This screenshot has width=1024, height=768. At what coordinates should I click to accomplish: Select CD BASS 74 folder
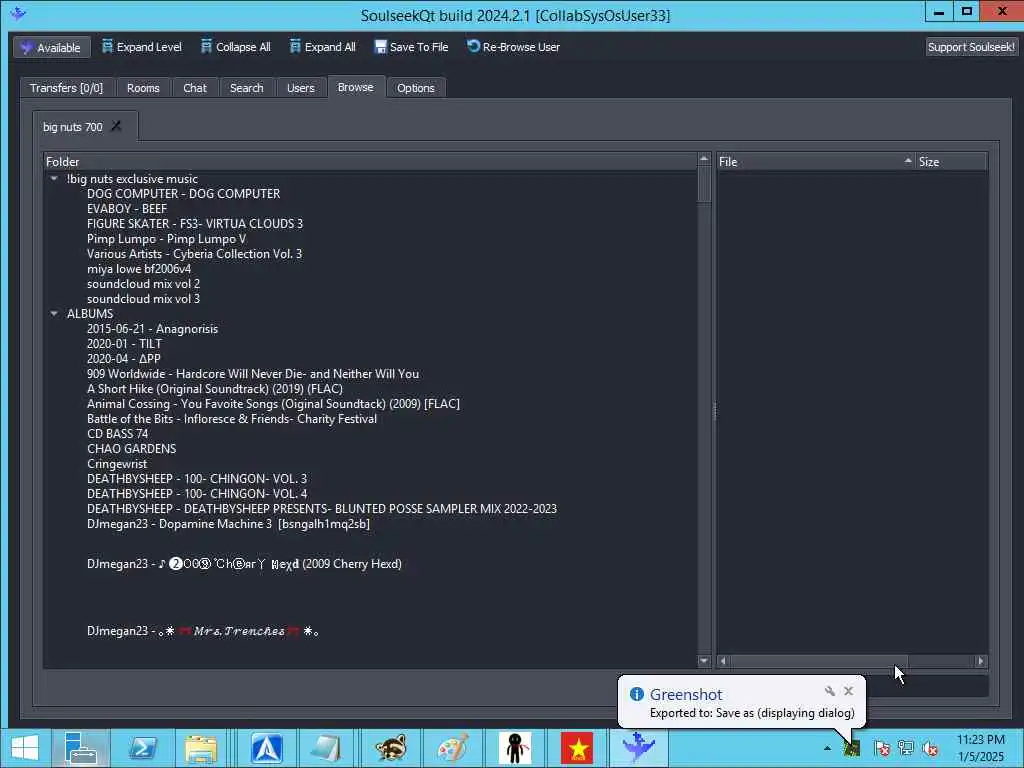(118, 434)
